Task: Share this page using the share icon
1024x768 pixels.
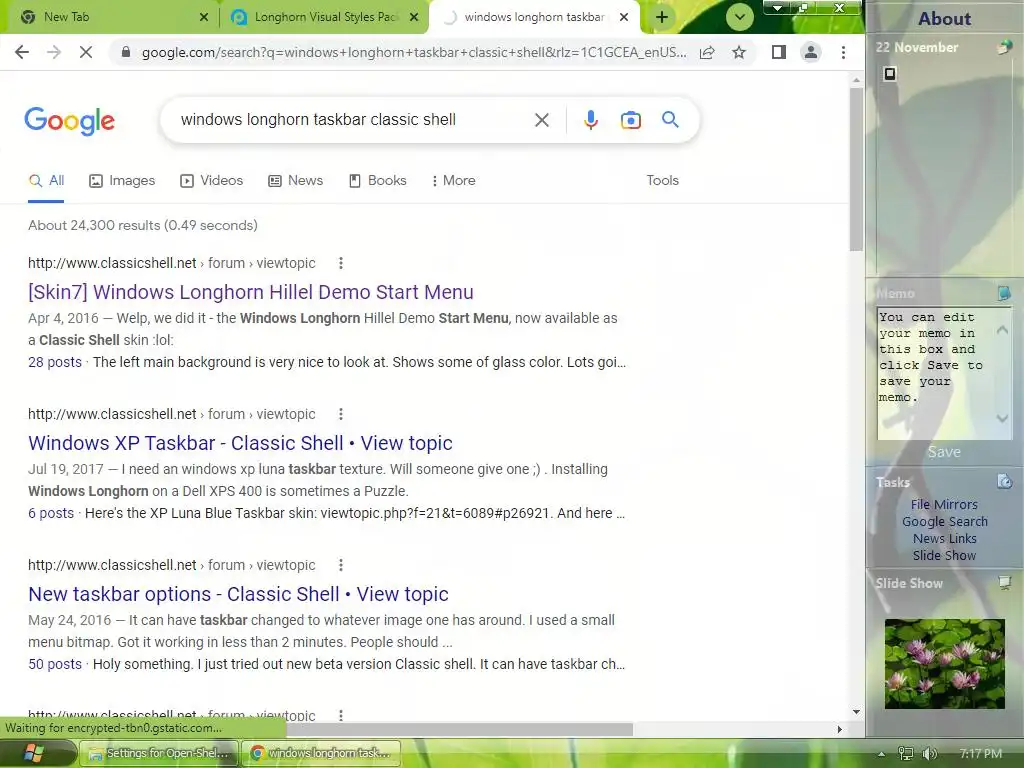Action: (707, 52)
